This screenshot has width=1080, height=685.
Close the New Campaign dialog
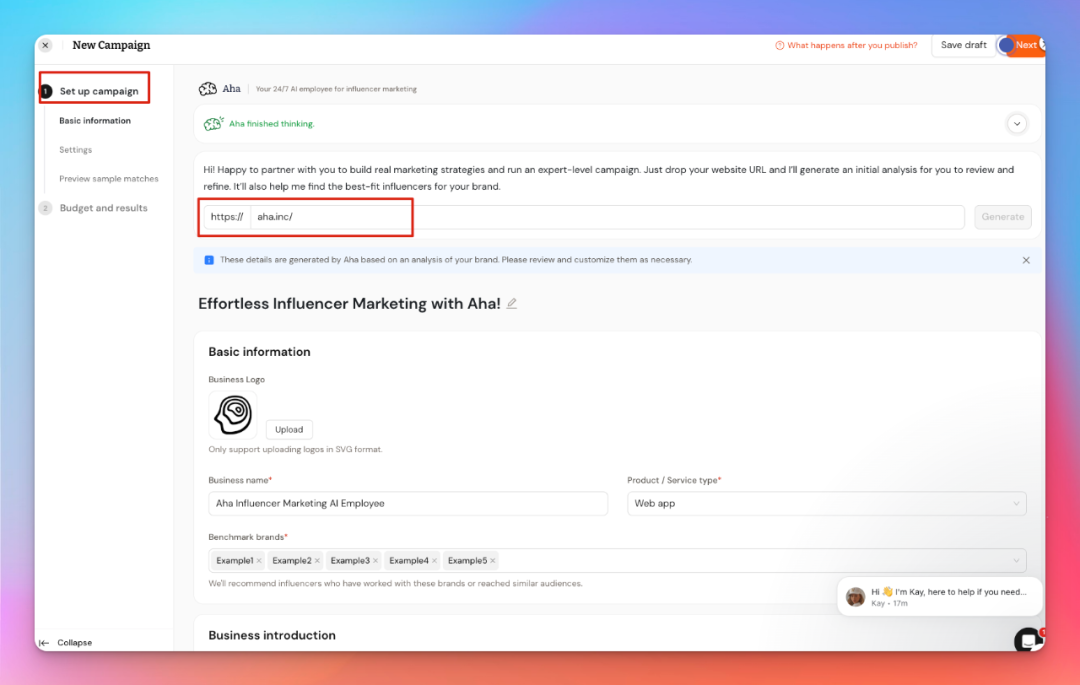pyautogui.click(x=46, y=45)
